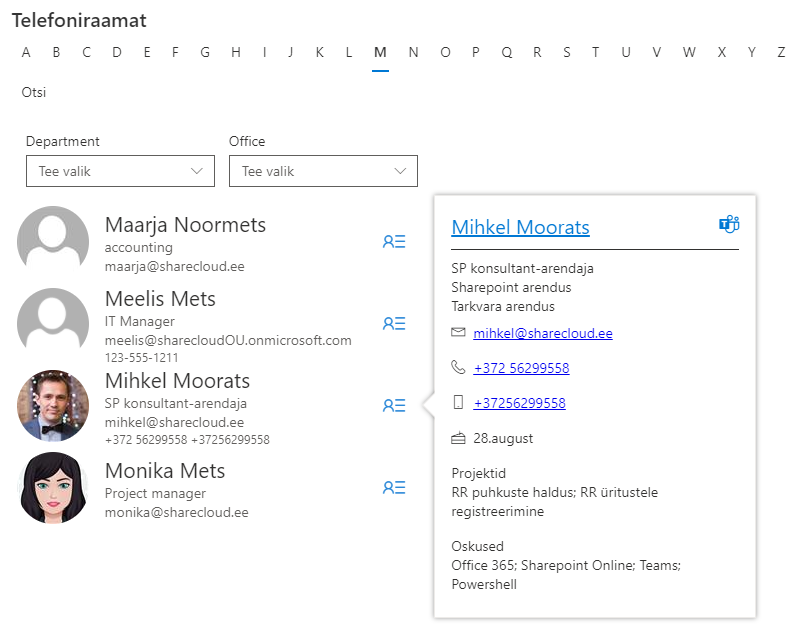
Task: Select letter B tab
Action: pyautogui.click(x=56, y=52)
